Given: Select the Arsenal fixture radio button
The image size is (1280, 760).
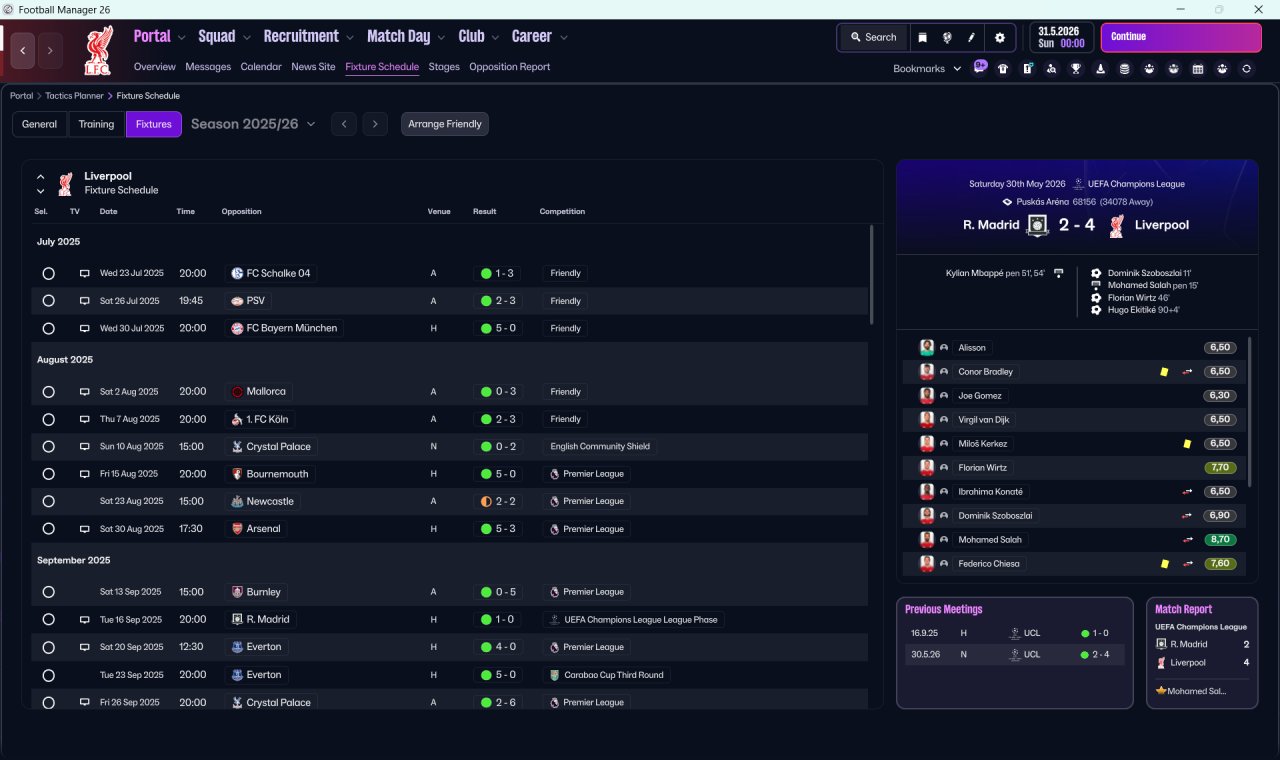Looking at the screenshot, I should click(48, 529).
